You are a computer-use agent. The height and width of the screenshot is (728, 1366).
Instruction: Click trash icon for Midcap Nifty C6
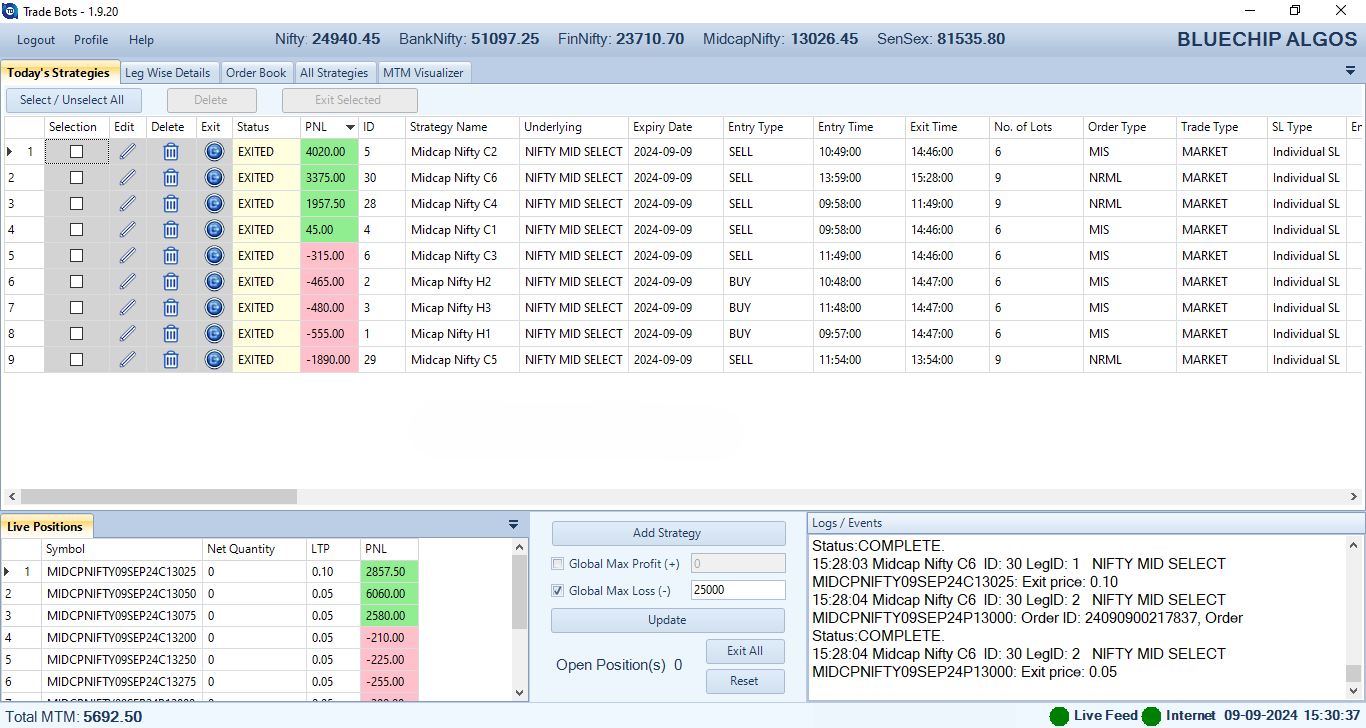pyautogui.click(x=171, y=177)
